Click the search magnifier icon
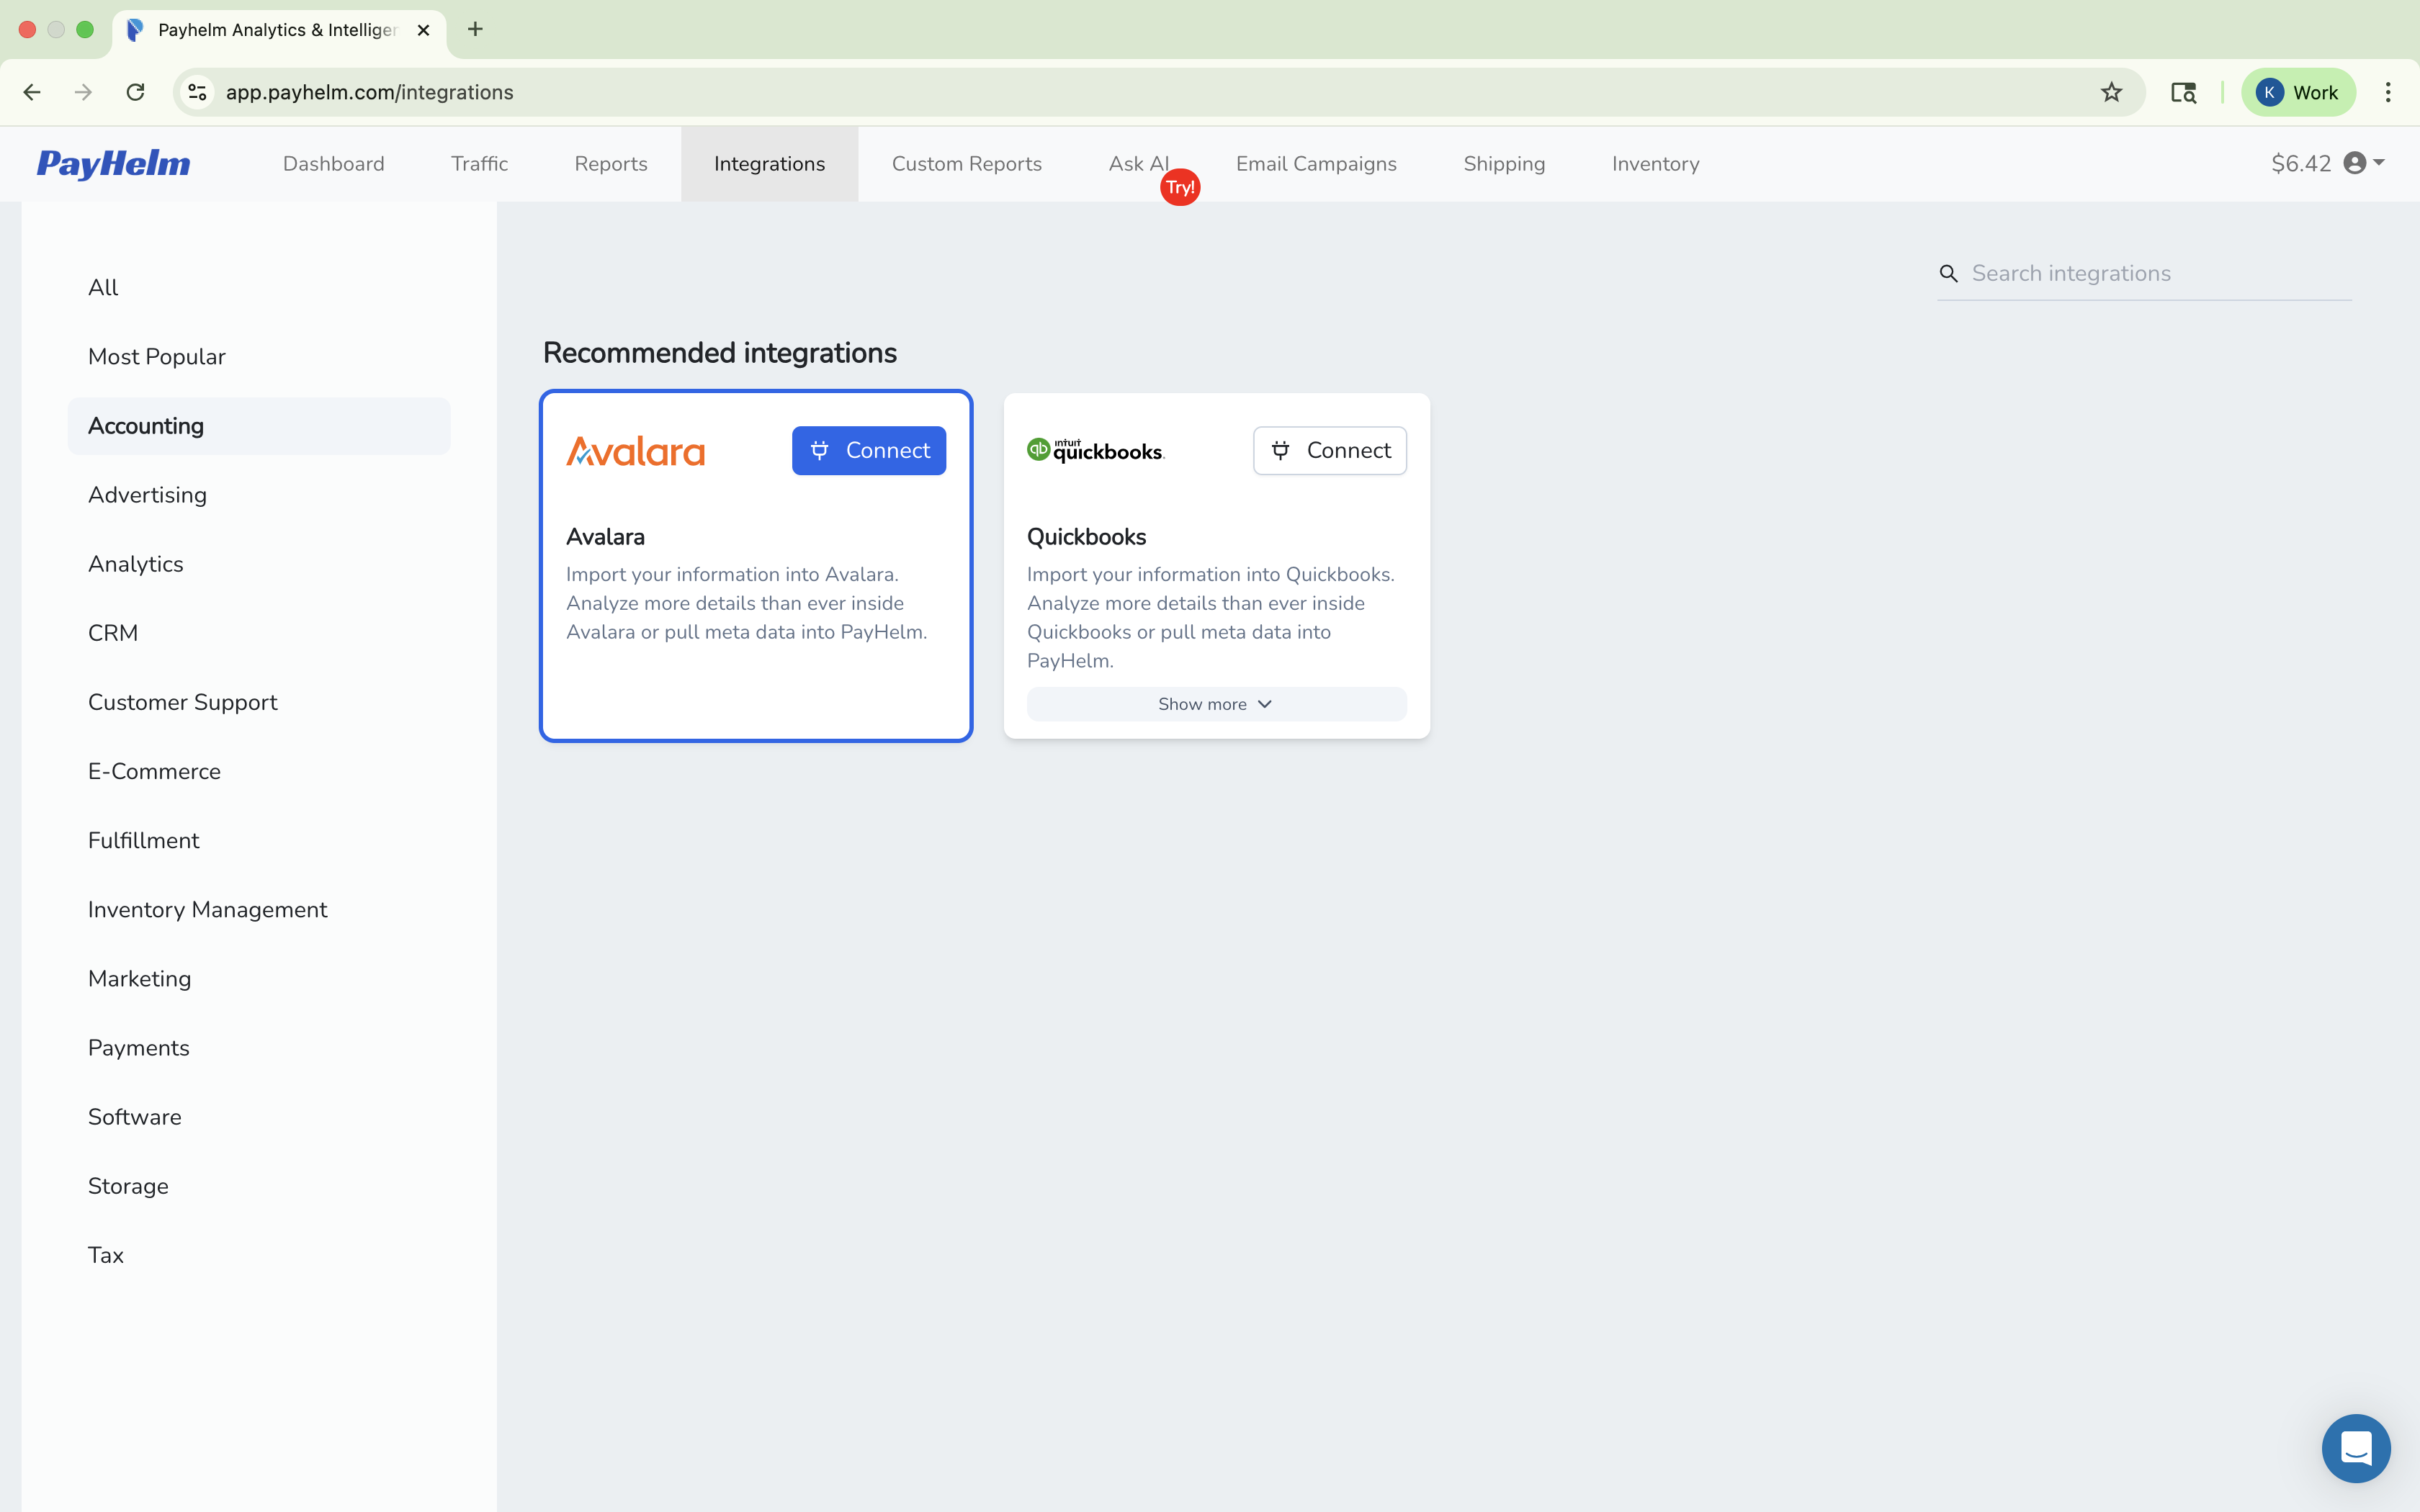This screenshot has height=1512, width=2420. click(1948, 272)
